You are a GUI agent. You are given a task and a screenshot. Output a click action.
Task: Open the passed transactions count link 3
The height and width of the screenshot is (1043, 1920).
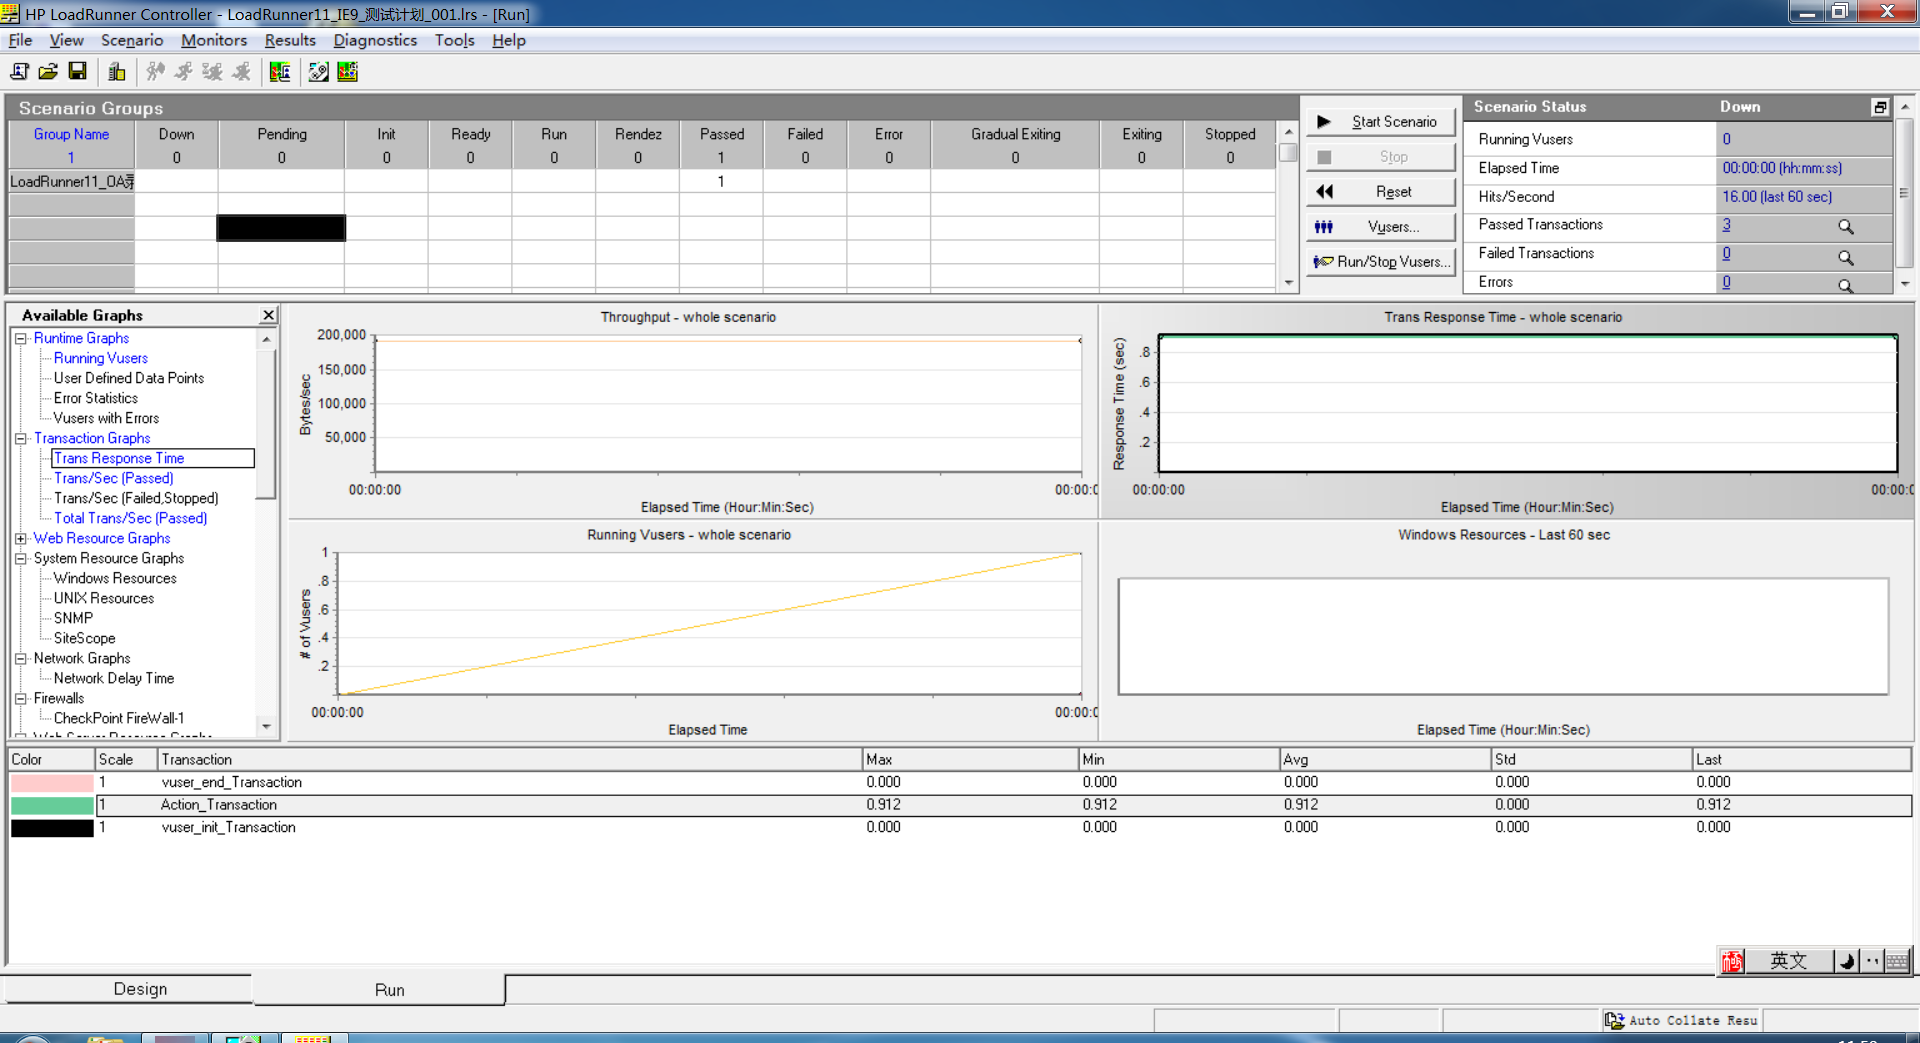(x=1726, y=225)
